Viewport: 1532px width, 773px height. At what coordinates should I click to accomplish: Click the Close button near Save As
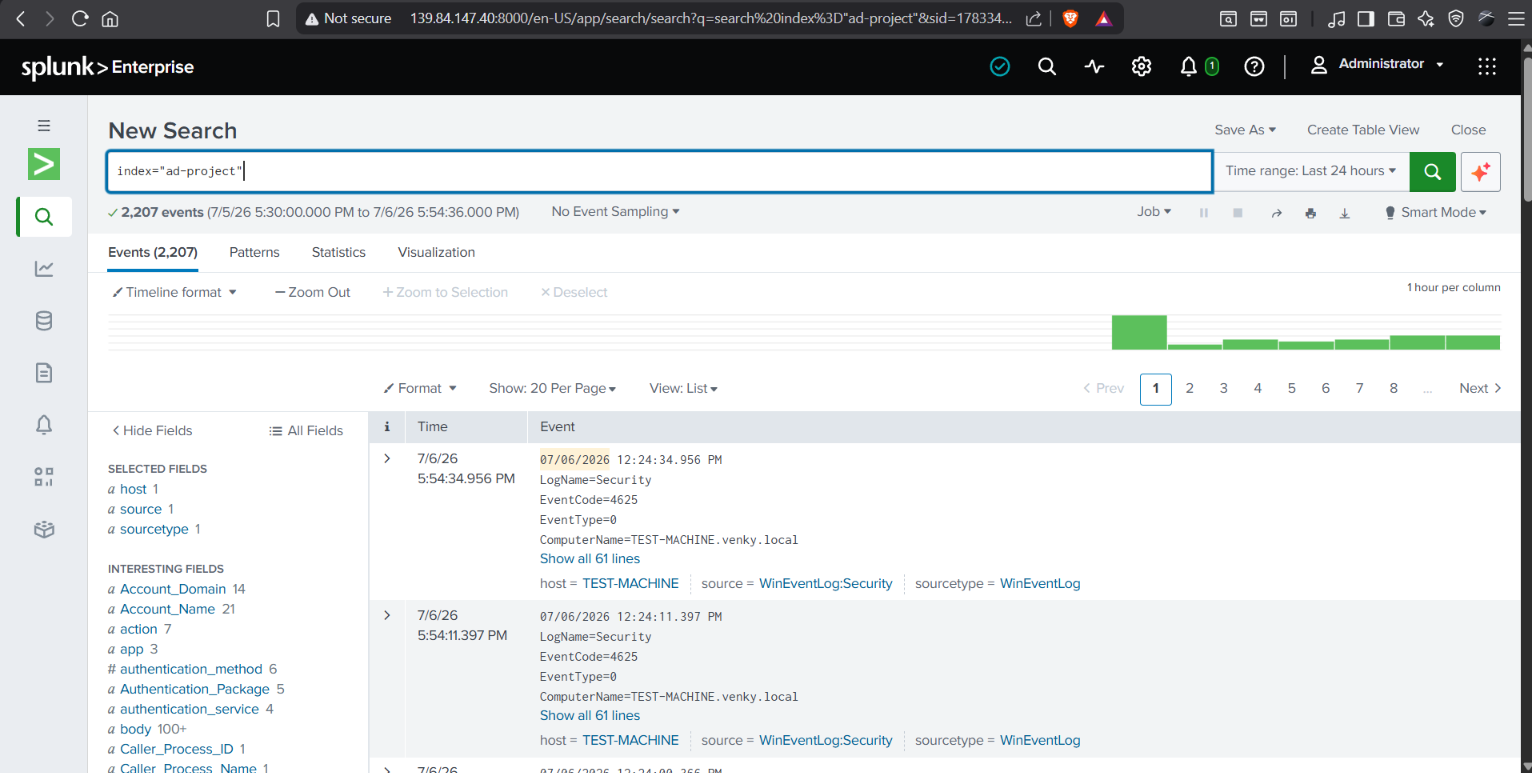point(1468,130)
